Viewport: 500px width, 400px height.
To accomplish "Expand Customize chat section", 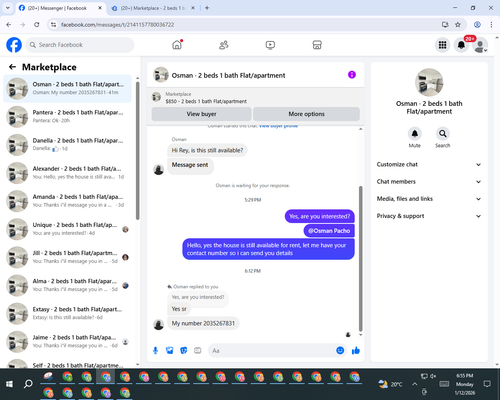I will [429, 164].
